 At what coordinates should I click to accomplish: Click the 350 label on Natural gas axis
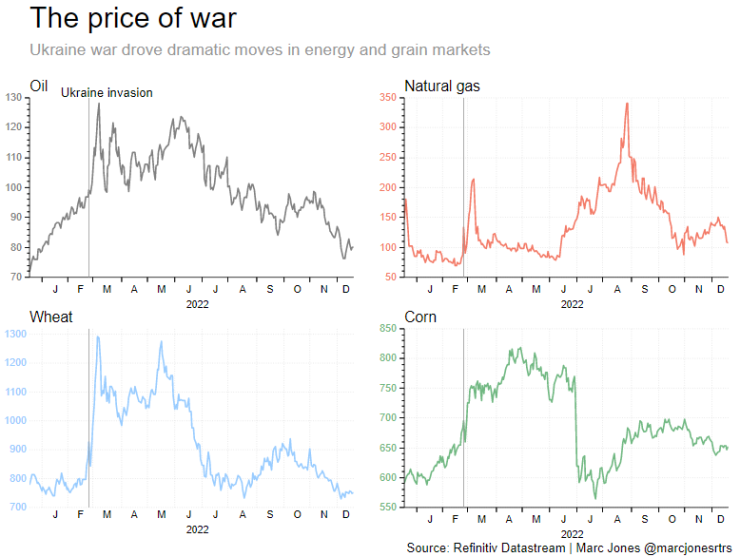click(388, 97)
